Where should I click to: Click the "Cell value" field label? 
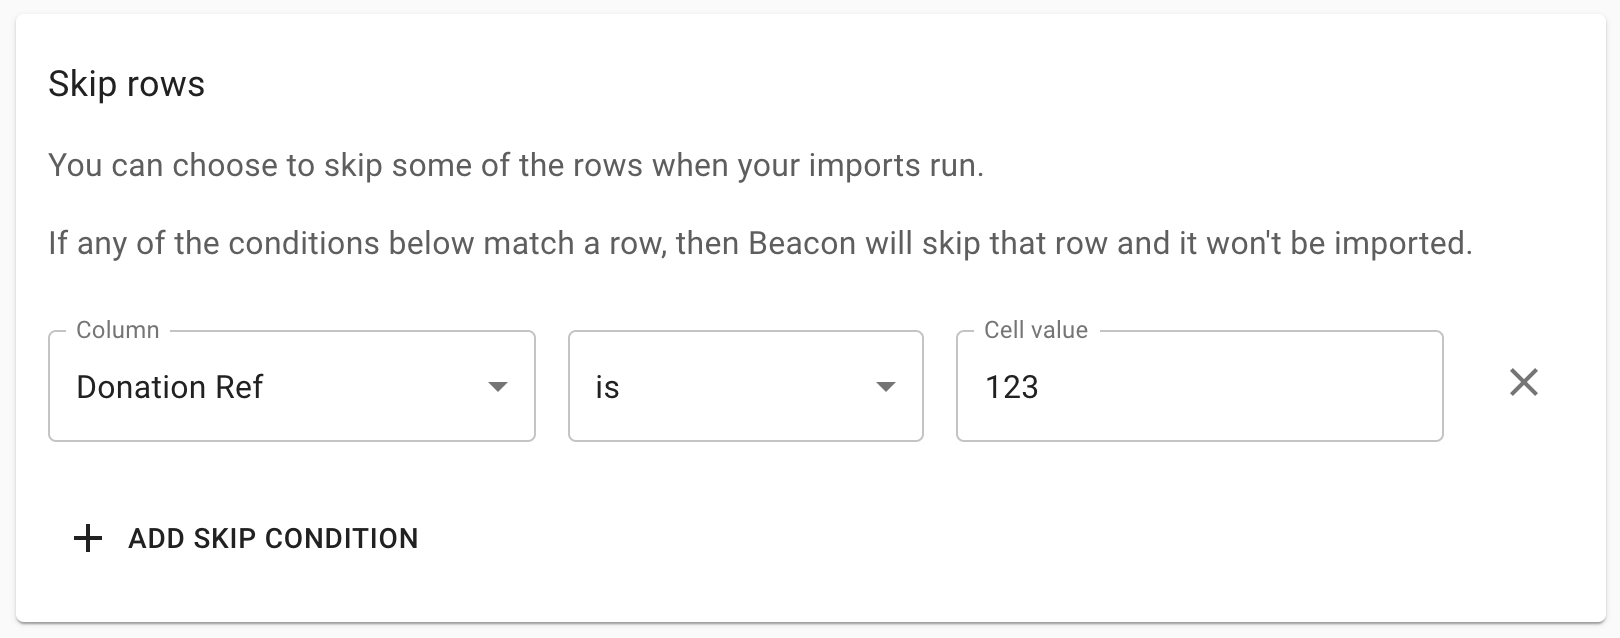(x=1035, y=330)
